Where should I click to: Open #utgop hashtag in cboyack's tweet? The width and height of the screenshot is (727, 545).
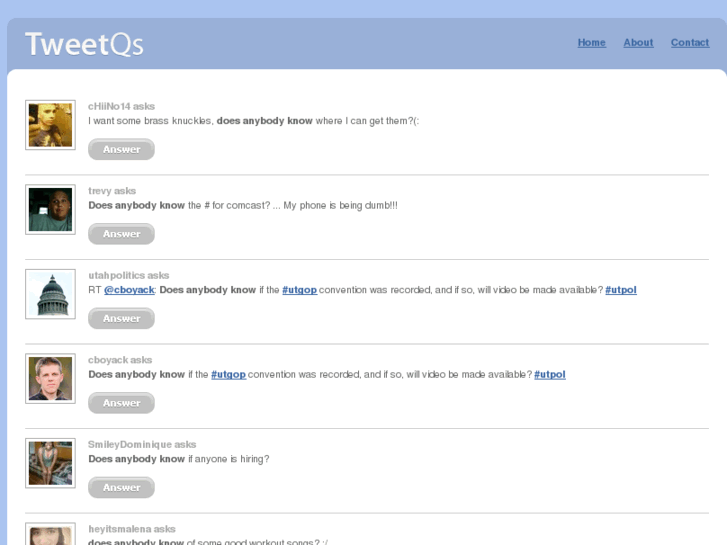click(229, 374)
